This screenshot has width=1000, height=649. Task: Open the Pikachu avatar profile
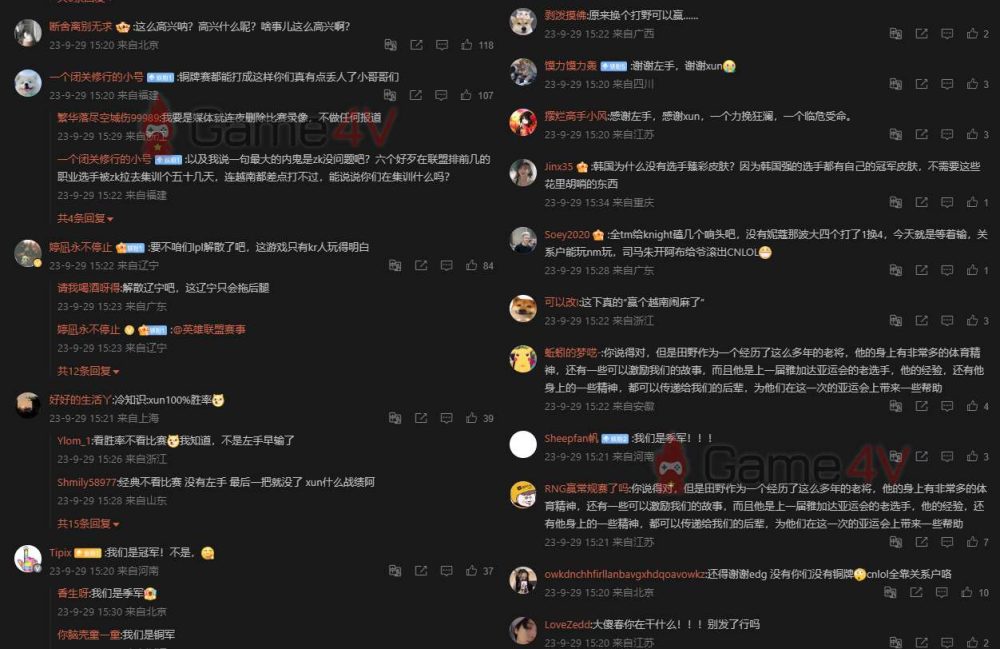pyautogui.click(x=523, y=358)
